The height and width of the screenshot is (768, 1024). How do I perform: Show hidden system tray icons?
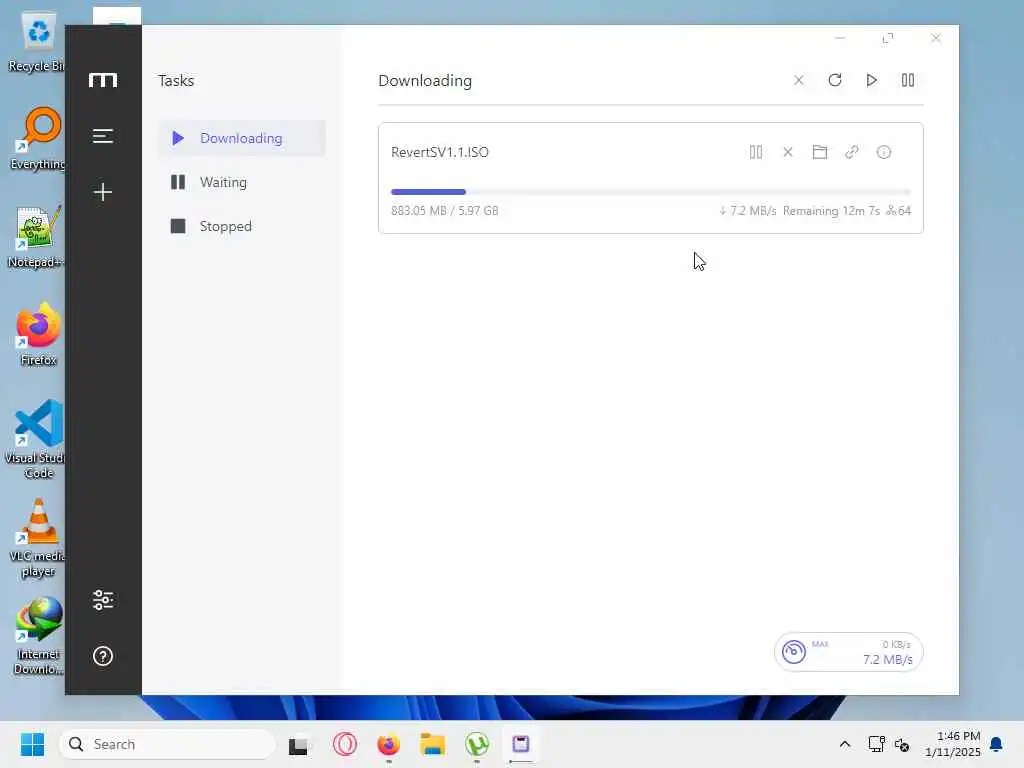844,744
